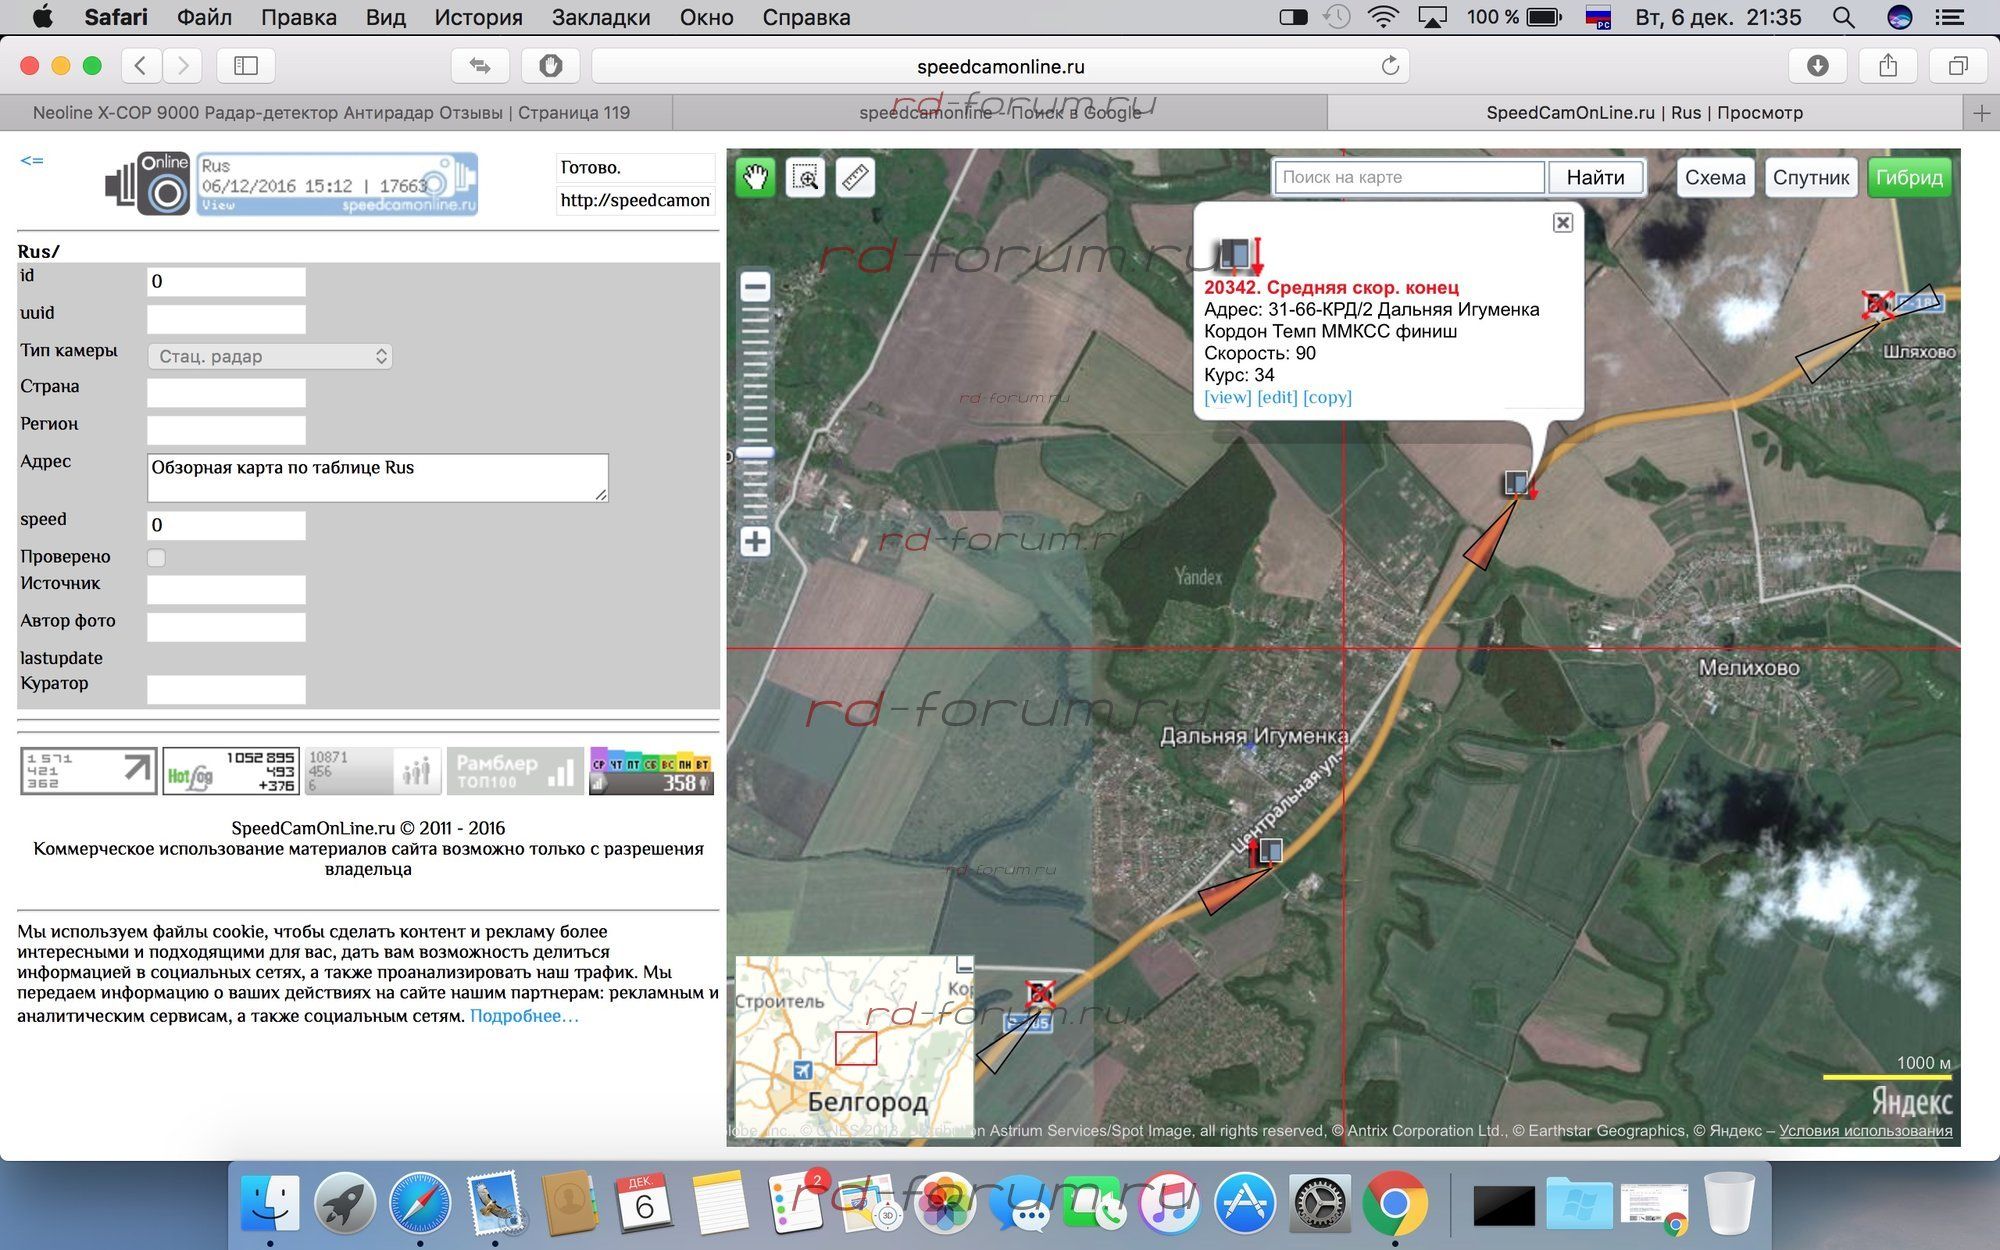Switch map to Спутник view
The image size is (2000, 1250).
pos(1811,178)
